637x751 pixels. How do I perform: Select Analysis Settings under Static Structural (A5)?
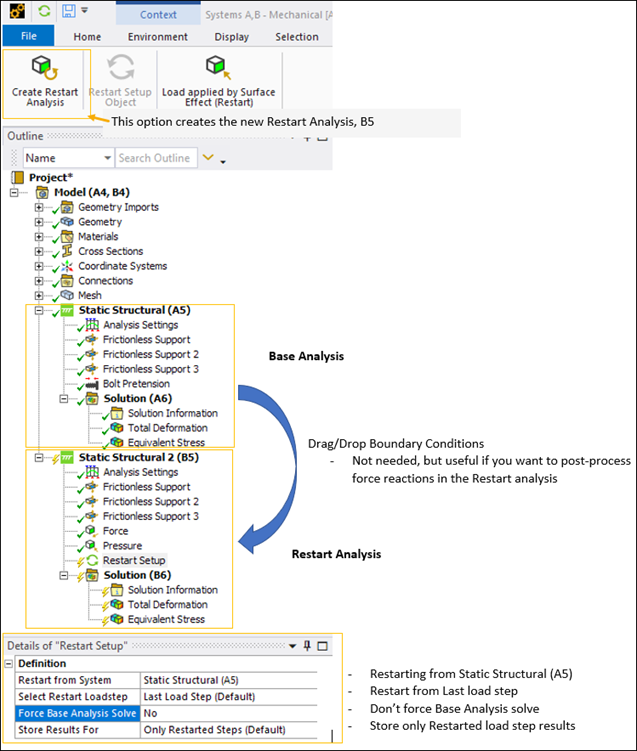(x=140, y=325)
